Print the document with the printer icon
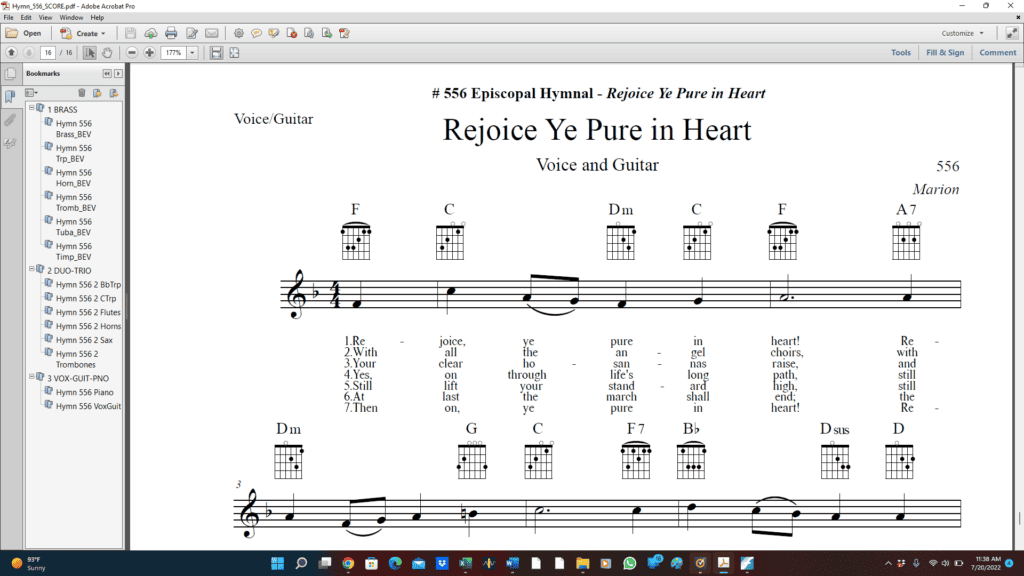Image resolution: width=1024 pixels, height=576 pixels. click(x=171, y=33)
